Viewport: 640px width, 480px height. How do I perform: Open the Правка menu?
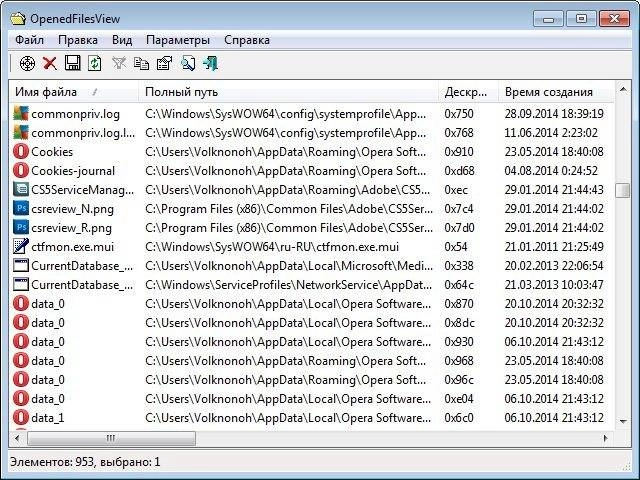pyautogui.click(x=78, y=40)
